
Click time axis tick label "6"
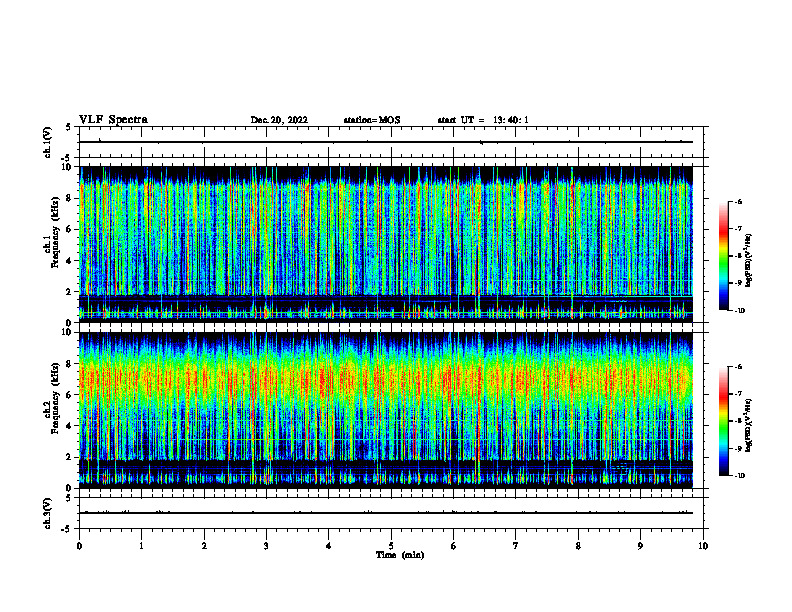click(x=454, y=546)
